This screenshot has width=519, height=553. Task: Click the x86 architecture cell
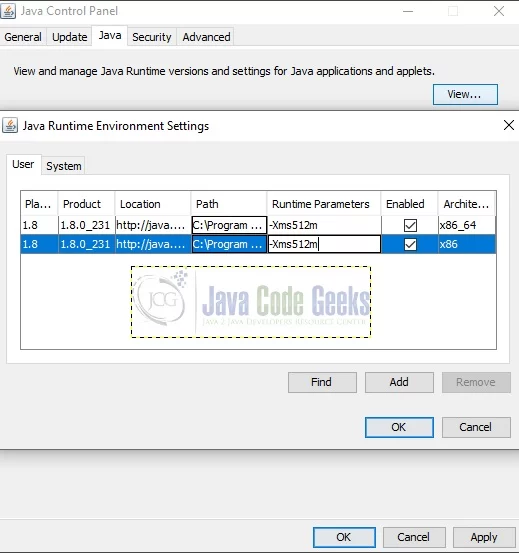[x=466, y=244]
